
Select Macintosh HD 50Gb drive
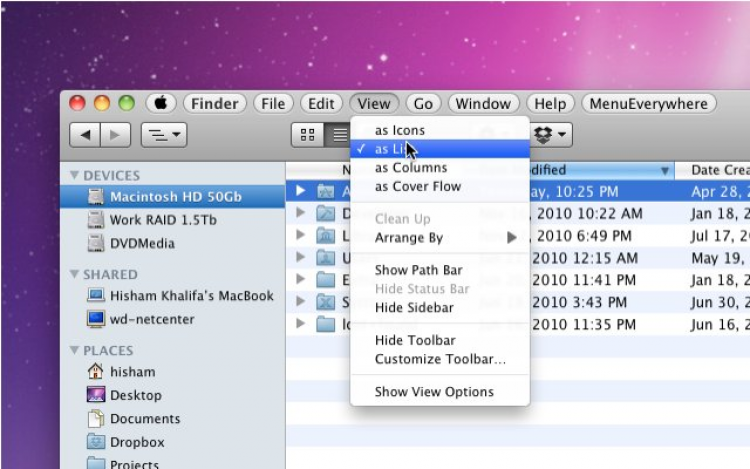pos(173,196)
